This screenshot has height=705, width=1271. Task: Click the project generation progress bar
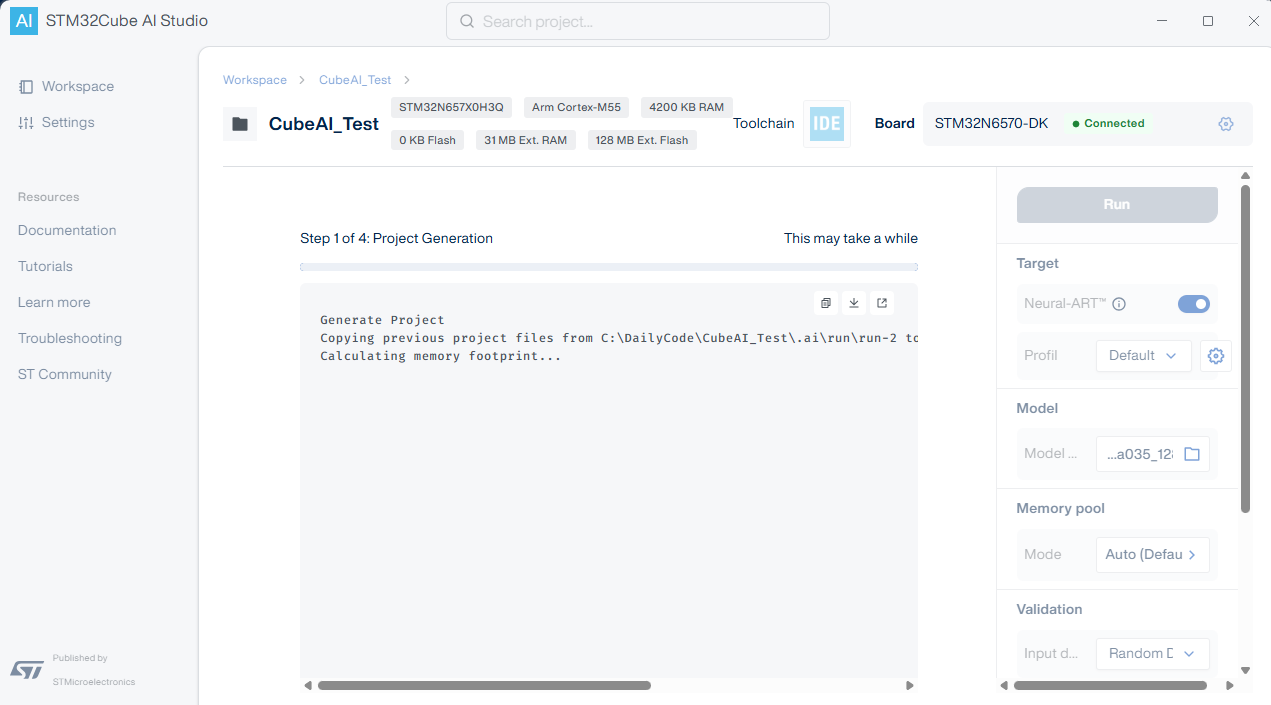609,267
